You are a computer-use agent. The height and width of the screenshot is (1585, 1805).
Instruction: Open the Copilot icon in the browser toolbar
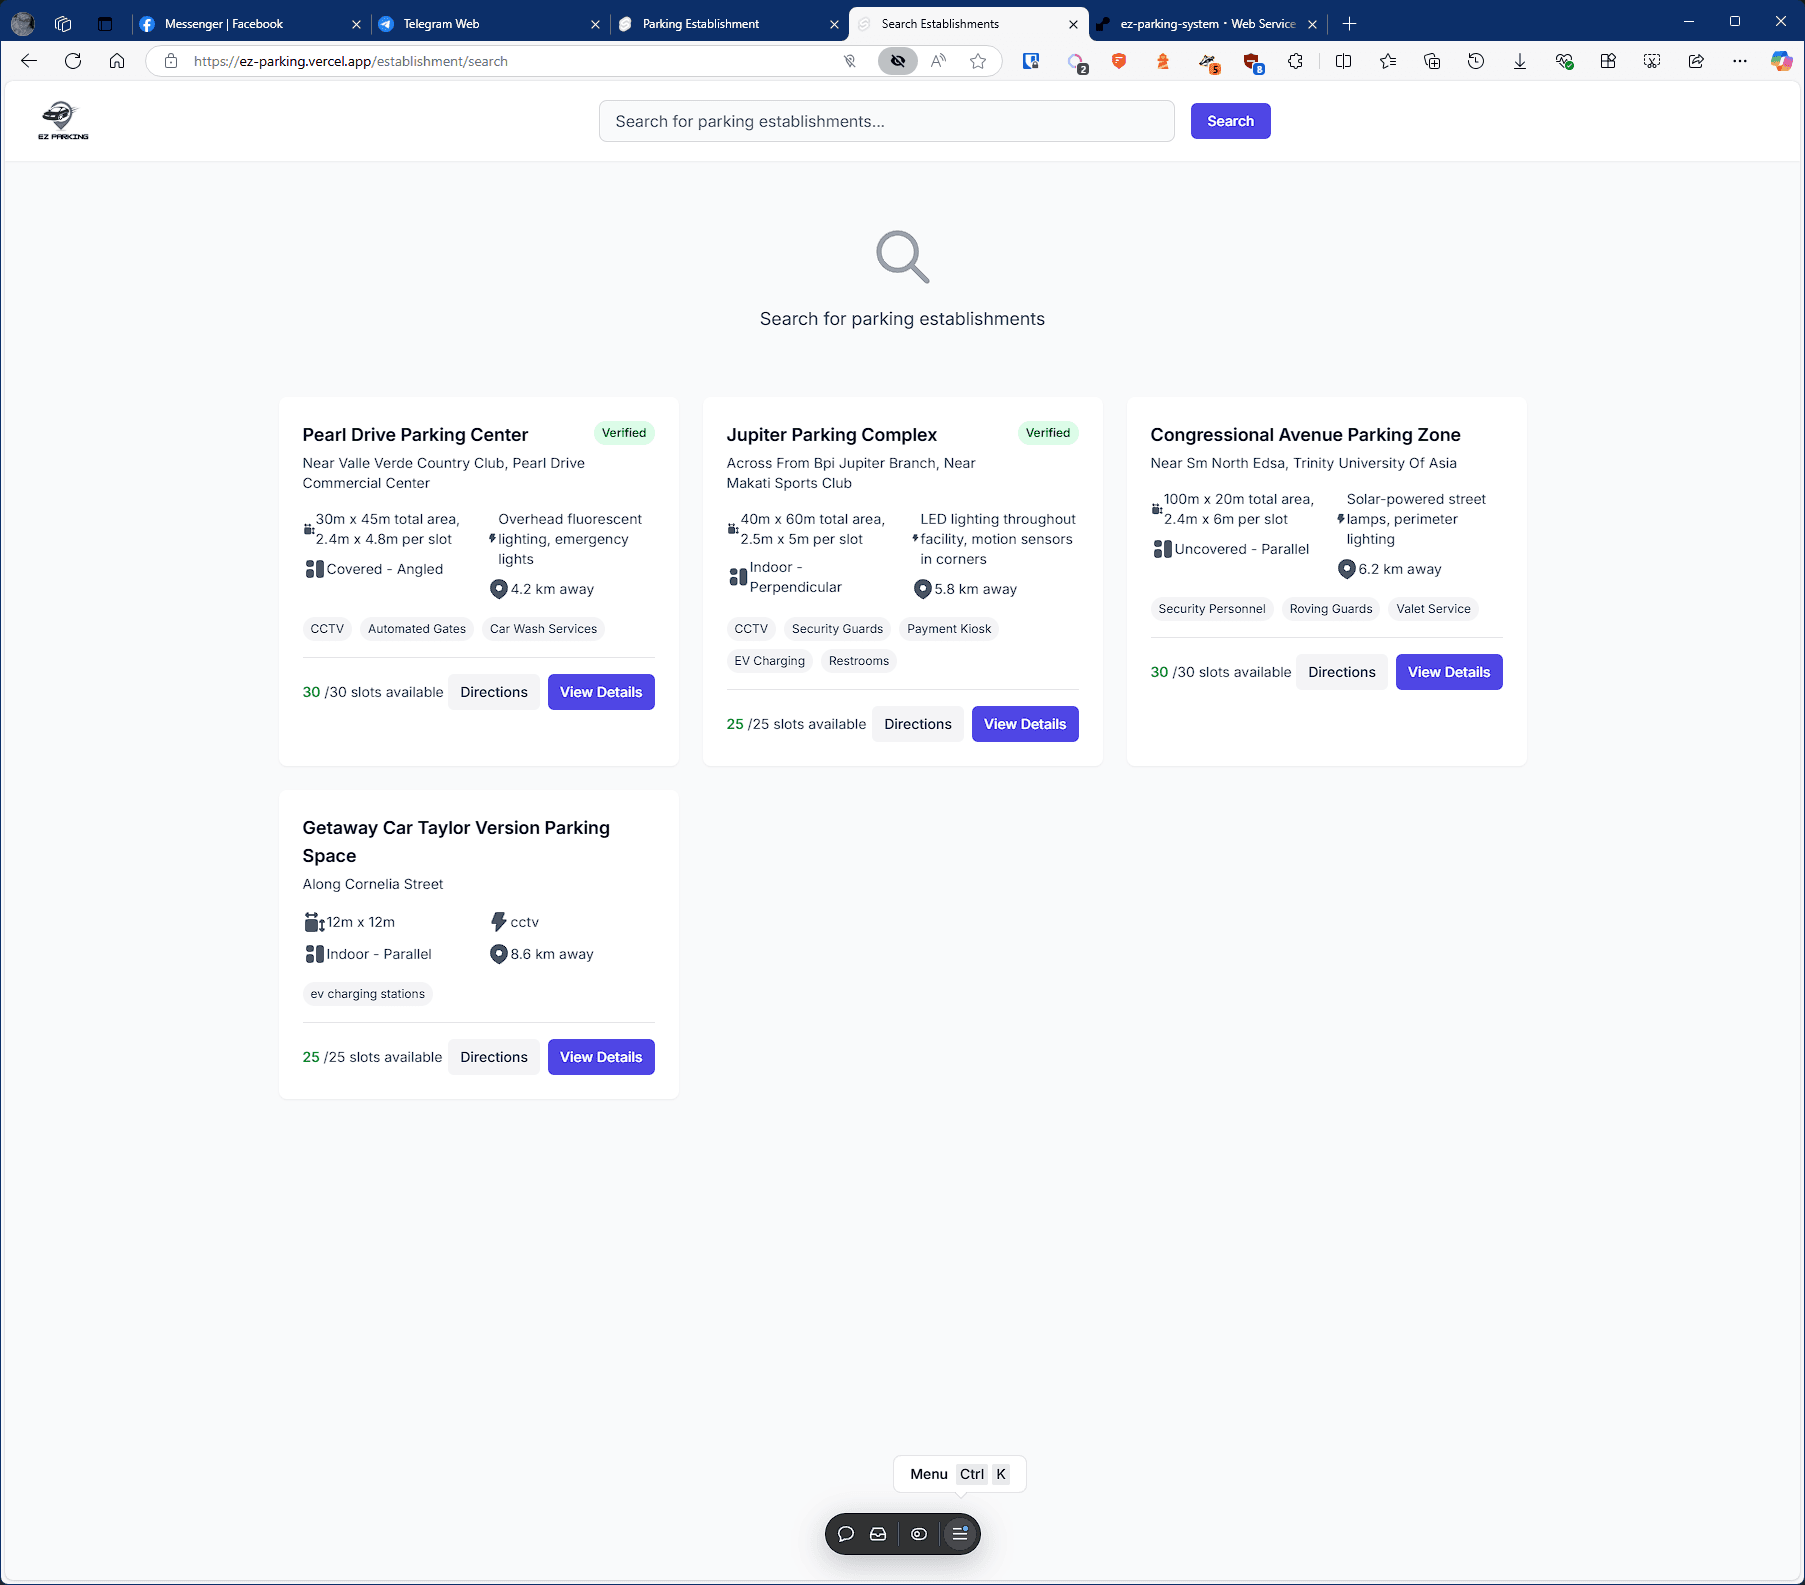pyautogui.click(x=1781, y=61)
